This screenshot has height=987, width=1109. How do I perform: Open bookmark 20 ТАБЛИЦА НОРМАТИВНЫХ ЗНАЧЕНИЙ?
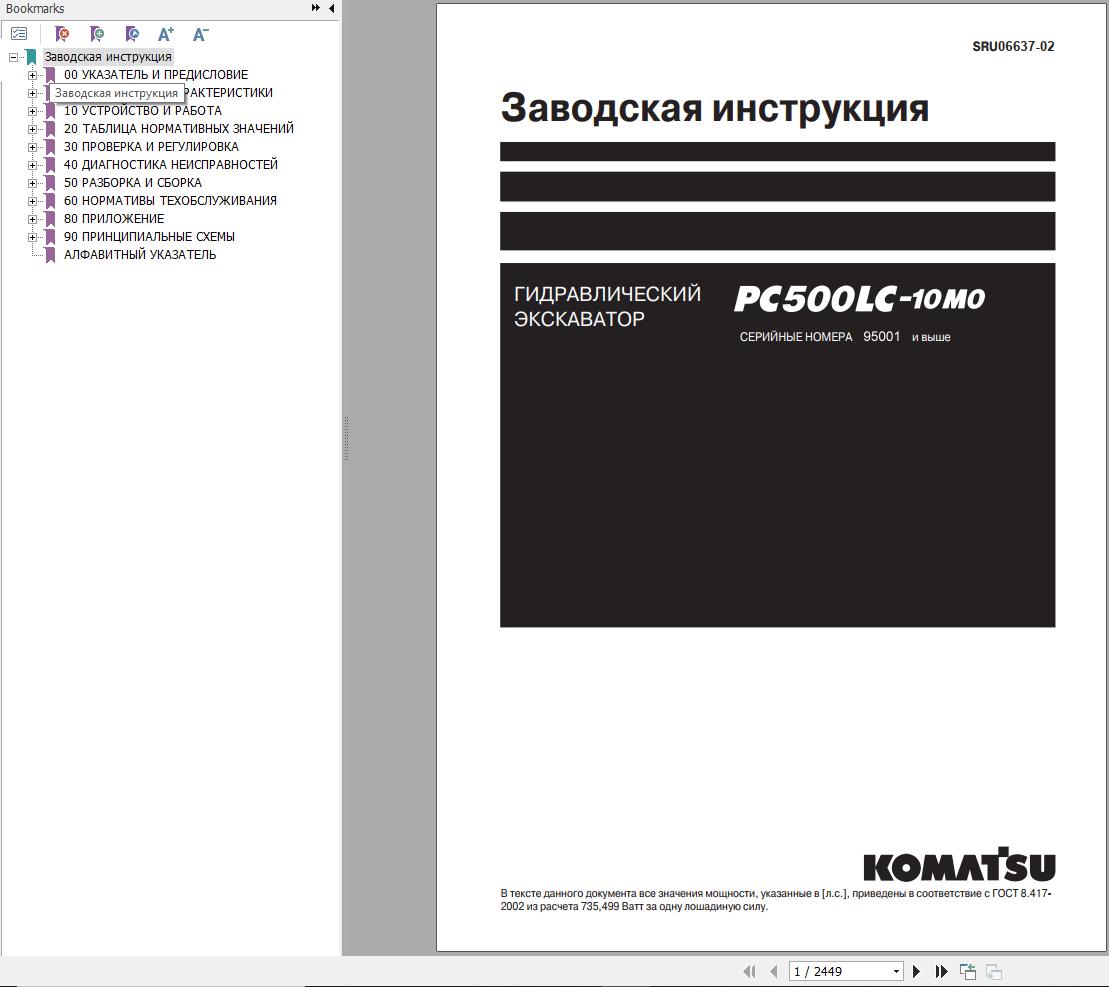click(178, 129)
